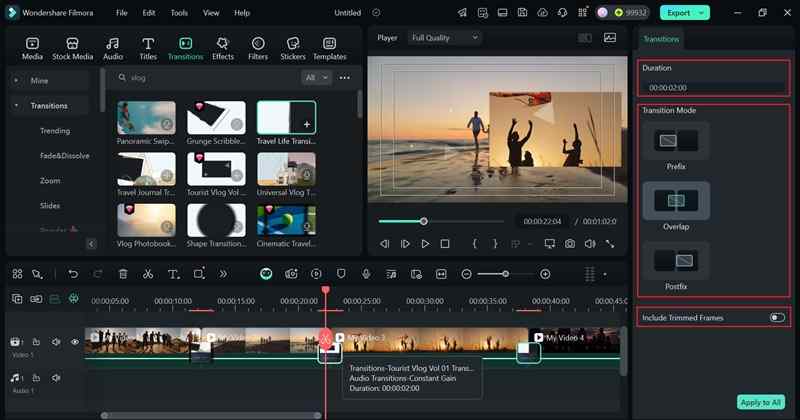The width and height of the screenshot is (800, 420).
Task: Take a snapshot with camera icon
Action: coord(570,244)
